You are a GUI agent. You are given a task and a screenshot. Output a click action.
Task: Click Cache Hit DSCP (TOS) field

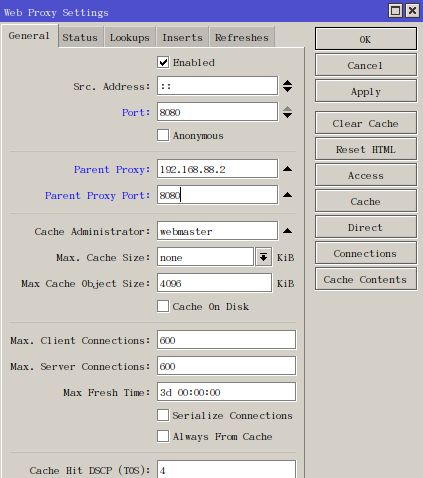click(226, 469)
